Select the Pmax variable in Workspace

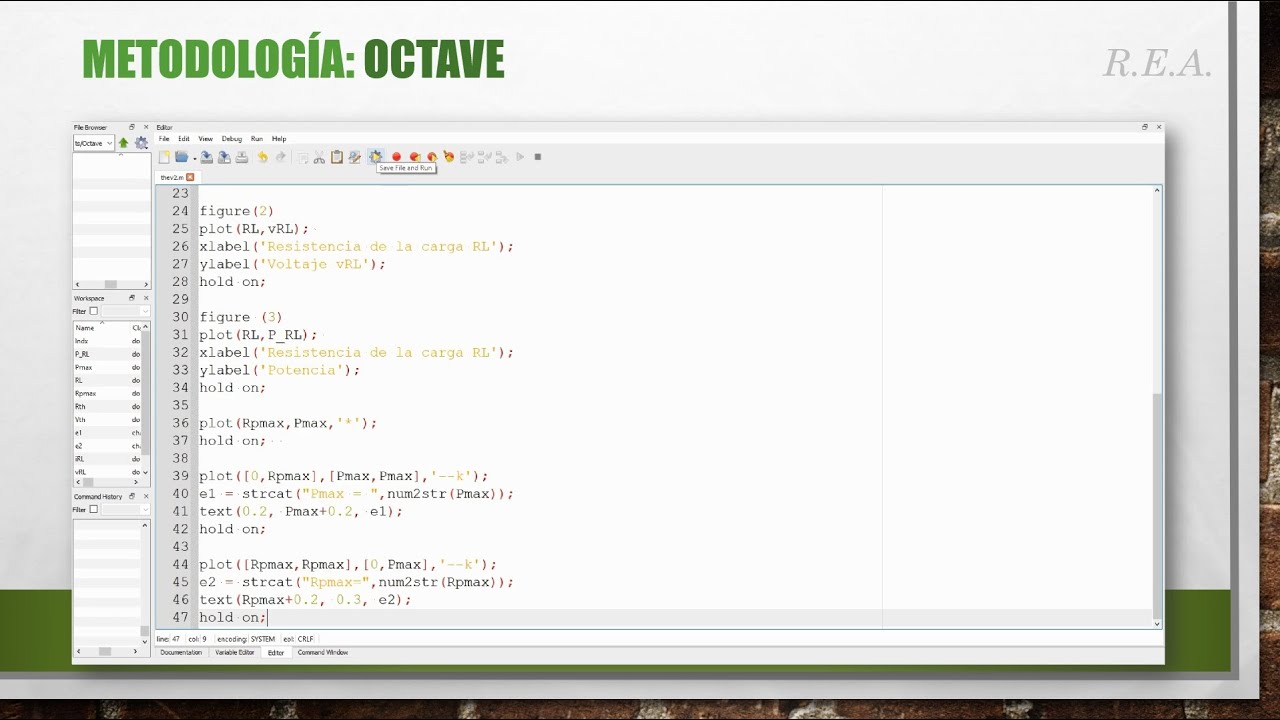click(84, 367)
